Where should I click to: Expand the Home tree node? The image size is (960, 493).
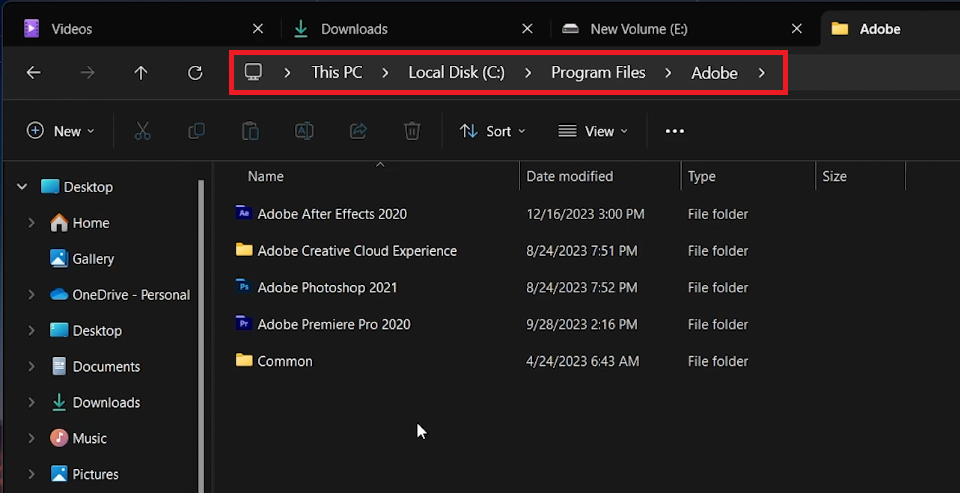coord(31,223)
